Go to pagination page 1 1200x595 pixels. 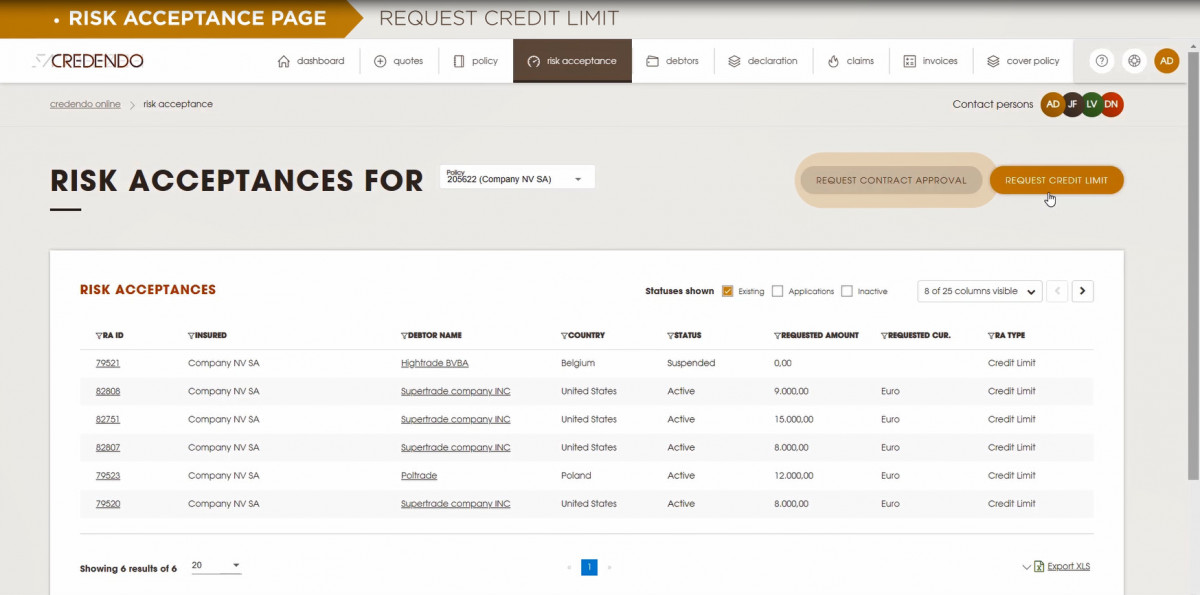tap(589, 567)
